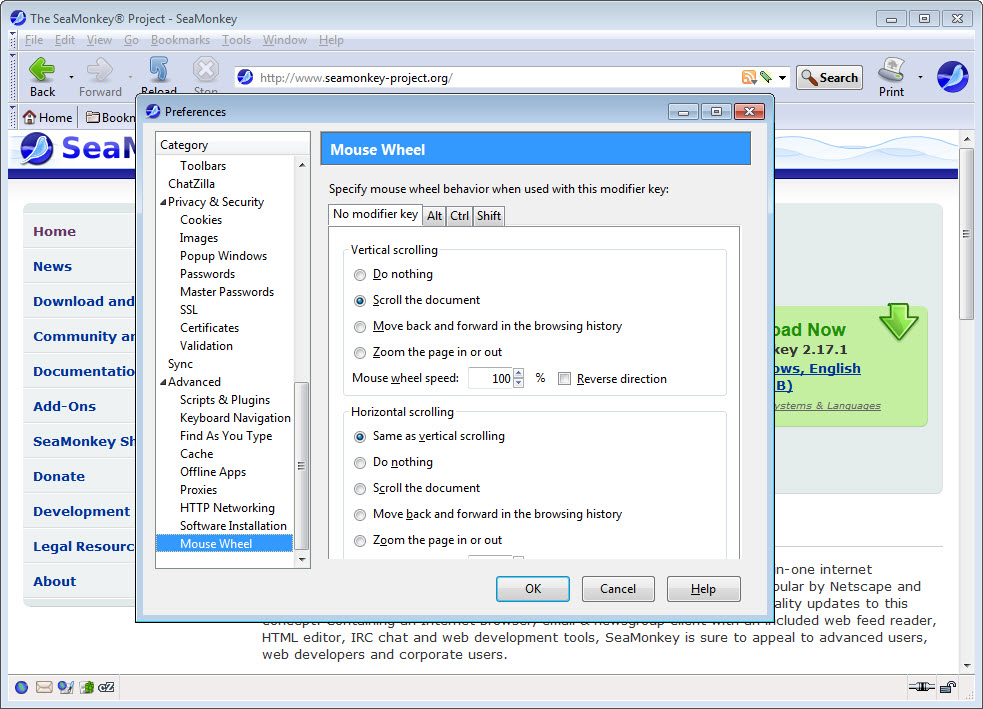Click the mouse wheel speed field
Screen dimensions: 983x709
(x=490, y=379)
